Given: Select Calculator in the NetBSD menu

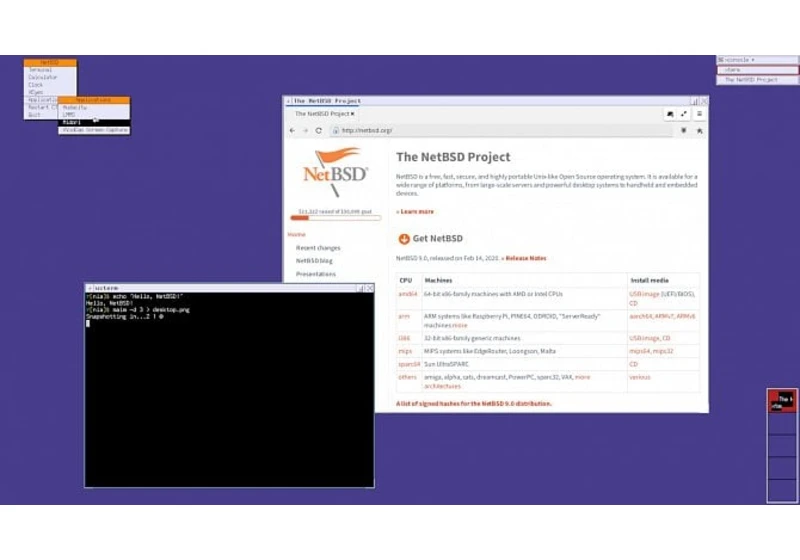Looking at the screenshot, I should pos(50,78).
